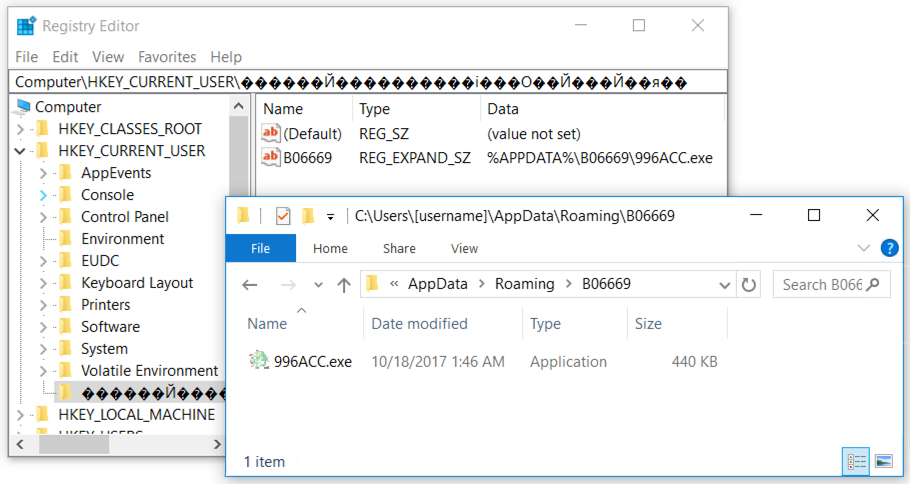Image resolution: width=910 pixels, height=484 pixels.
Task: Select the HKEY_LOCAL_MACHINE hive
Action: pyautogui.click(x=136, y=415)
